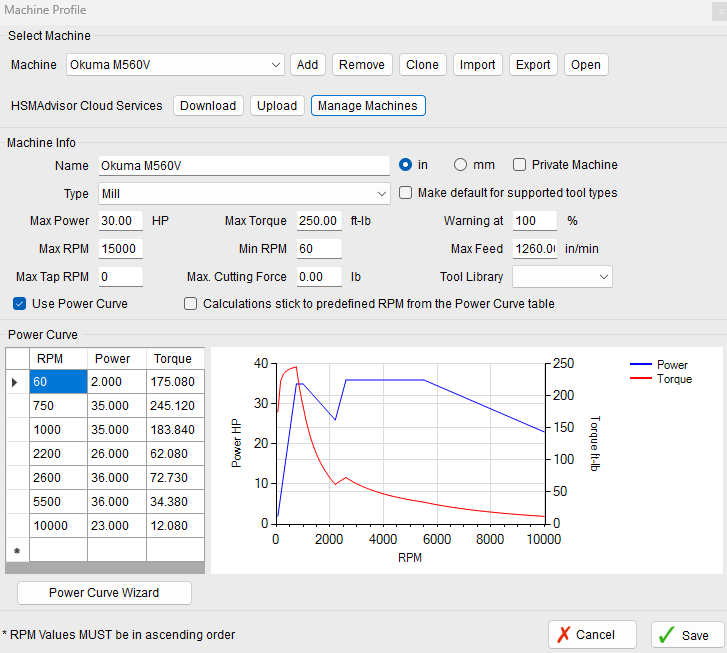
Task: Open the Machine selection dropdown
Action: [275, 64]
